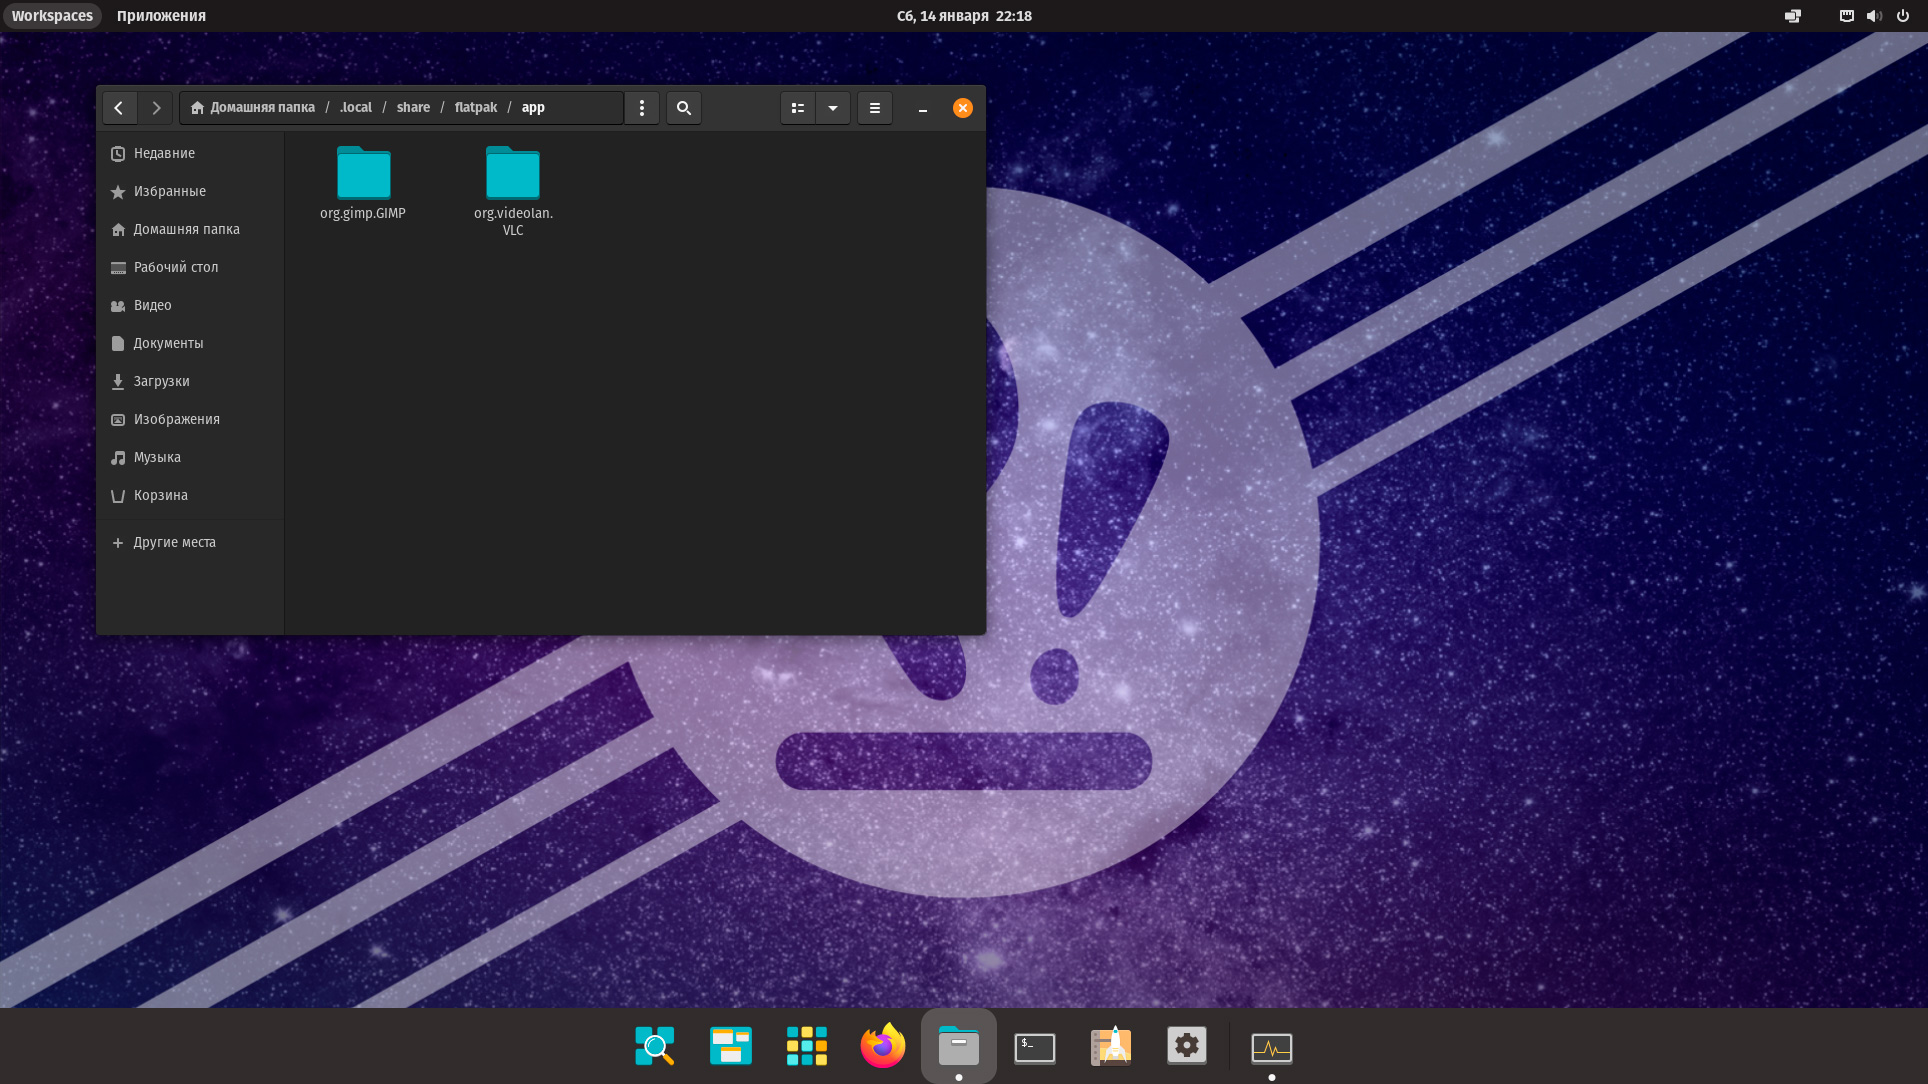Click the forward navigation arrow
1928x1084 pixels.
point(156,108)
